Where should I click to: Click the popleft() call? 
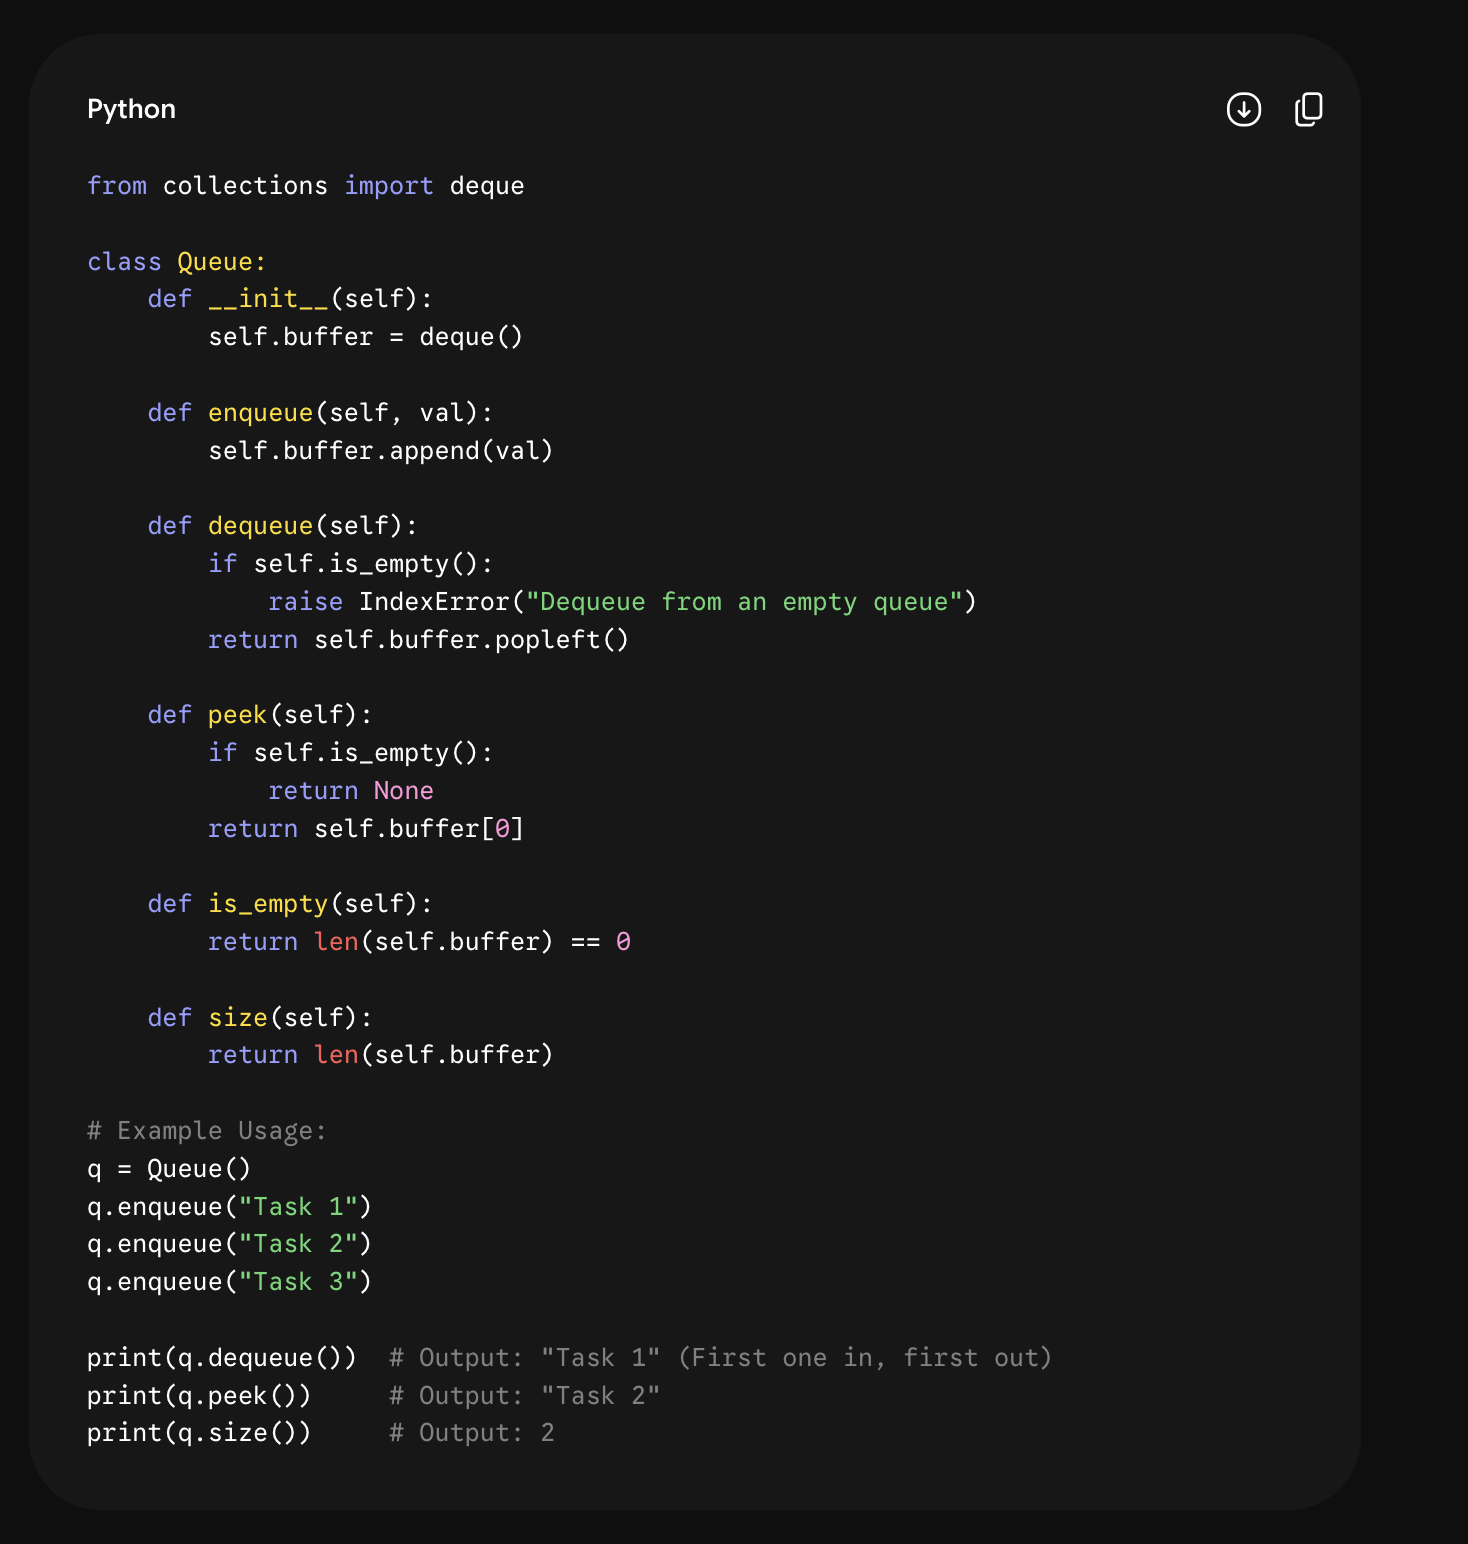point(562,640)
